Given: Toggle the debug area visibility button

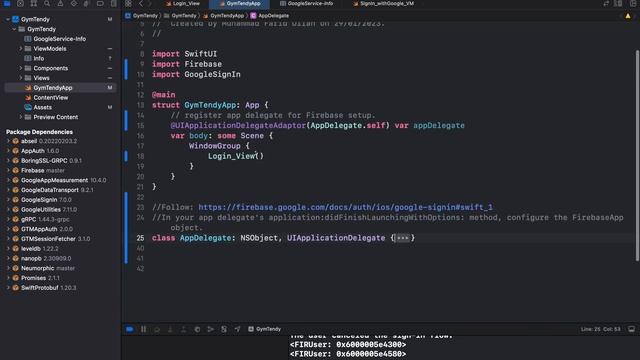Looking at the screenshot, I should (631, 329).
